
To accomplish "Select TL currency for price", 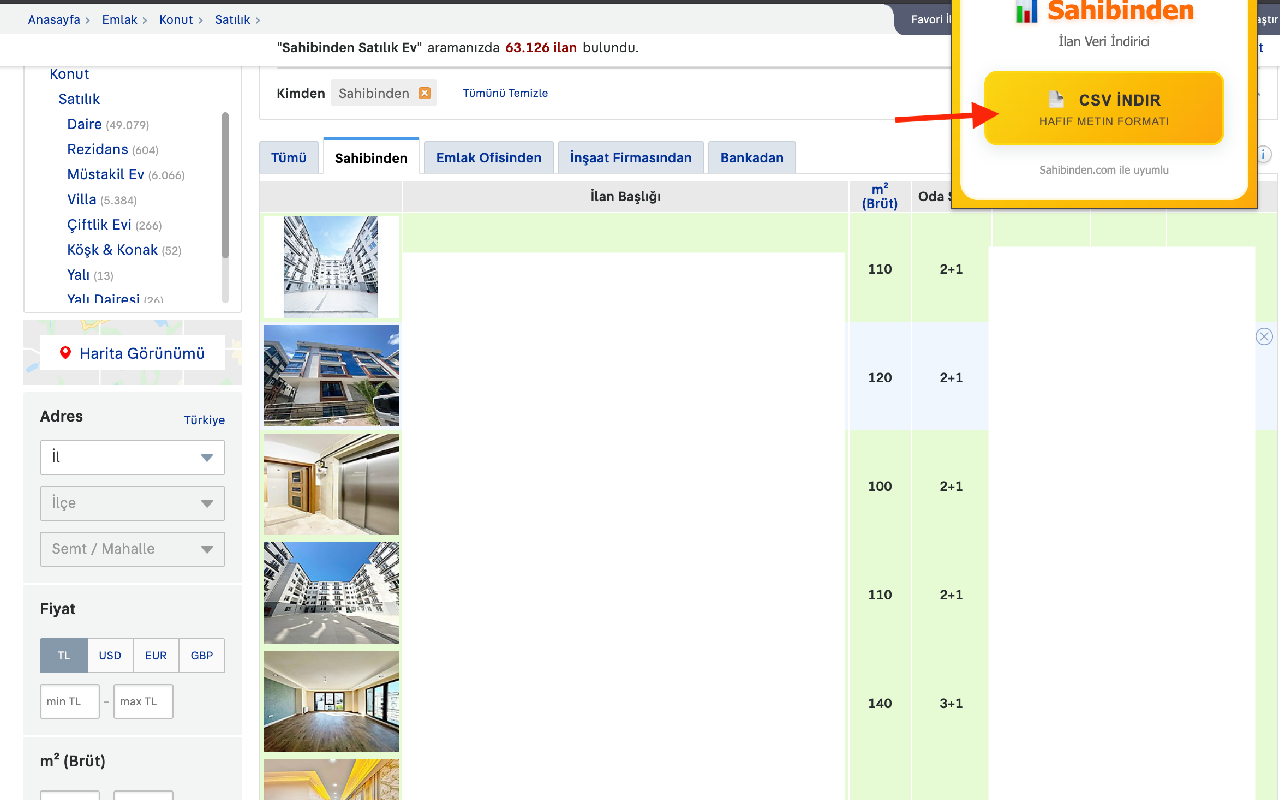I will pos(64,656).
